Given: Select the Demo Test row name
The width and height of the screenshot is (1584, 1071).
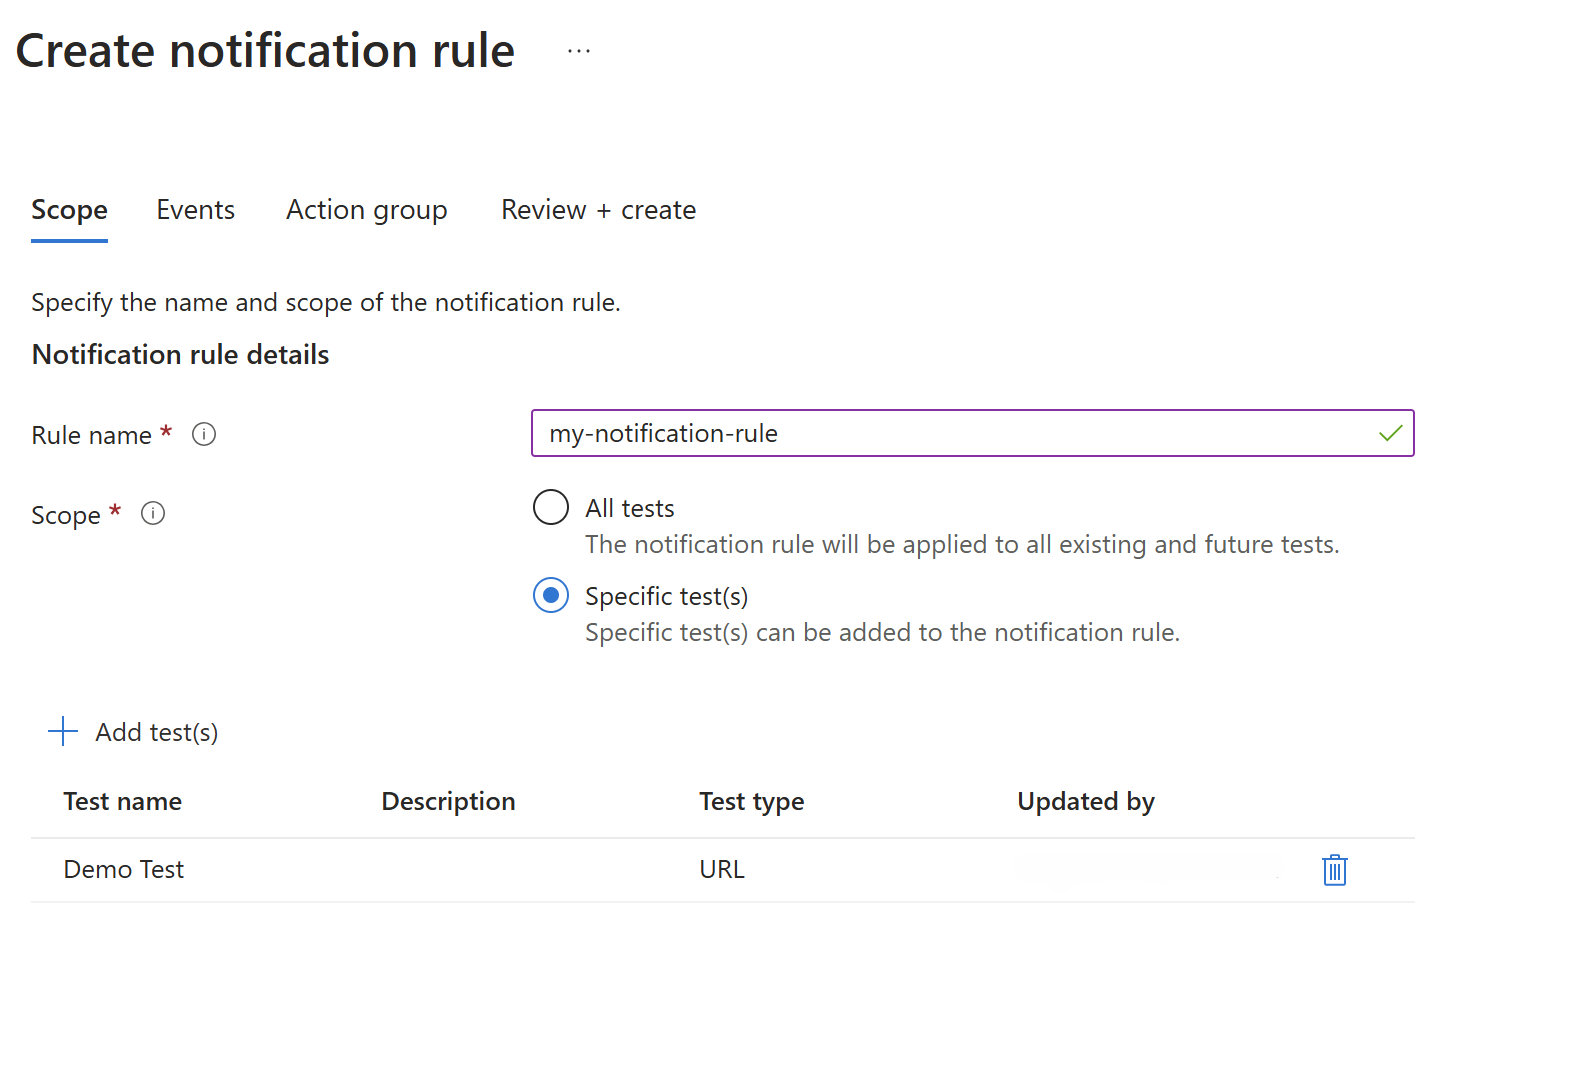Looking at the screenshot, I should pyautogui.click(x=124, y=869).
